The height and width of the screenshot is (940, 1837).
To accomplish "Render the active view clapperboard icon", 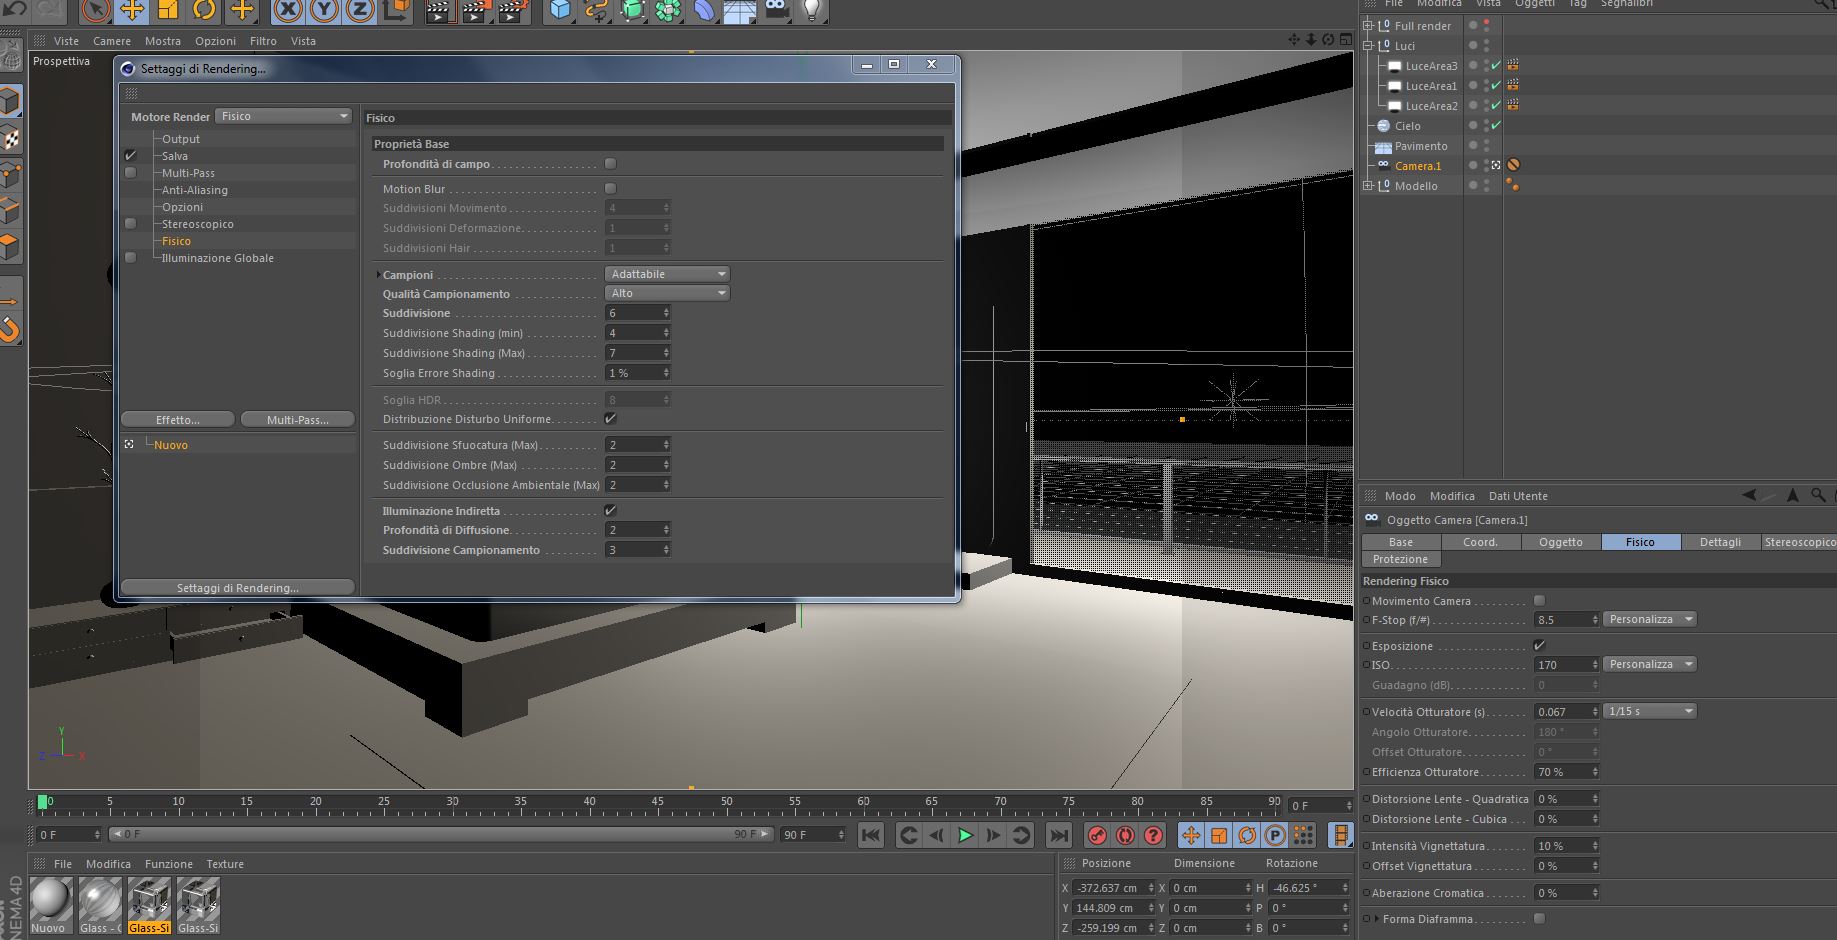I will [439, 10].
